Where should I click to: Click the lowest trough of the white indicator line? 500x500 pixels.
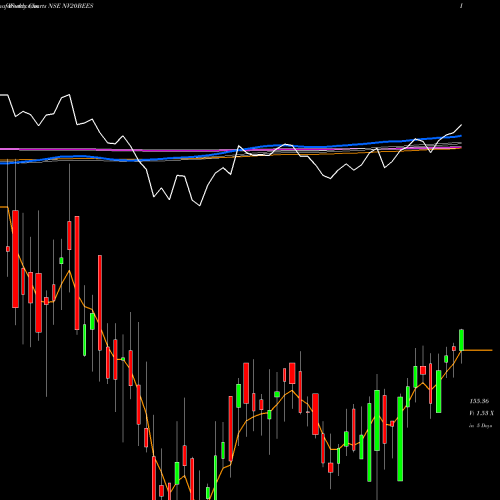tap(200, 205)
